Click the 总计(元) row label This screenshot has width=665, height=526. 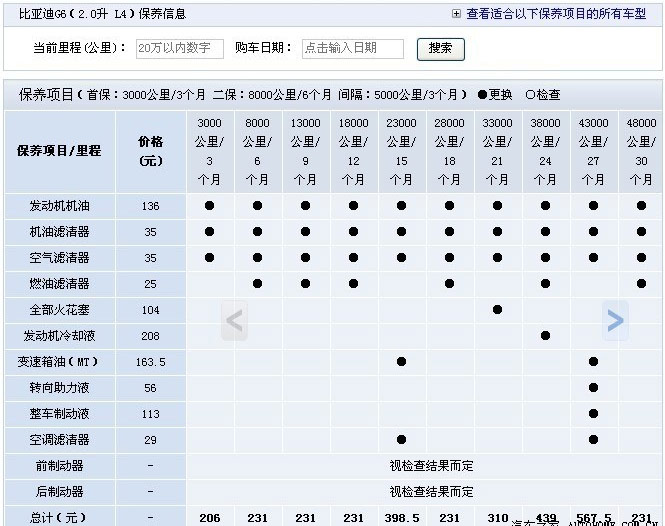click(58, 518)
